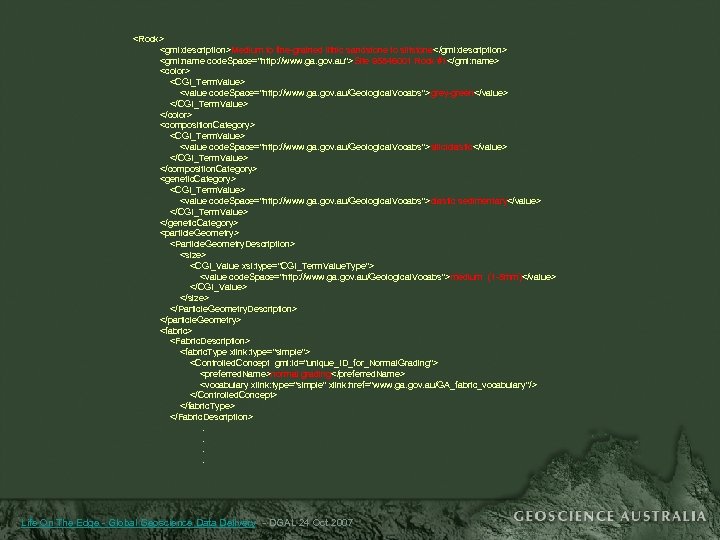Click the opening <fabric> tag
This screenshot has height=540, width=720.
(x=176, y=331)
